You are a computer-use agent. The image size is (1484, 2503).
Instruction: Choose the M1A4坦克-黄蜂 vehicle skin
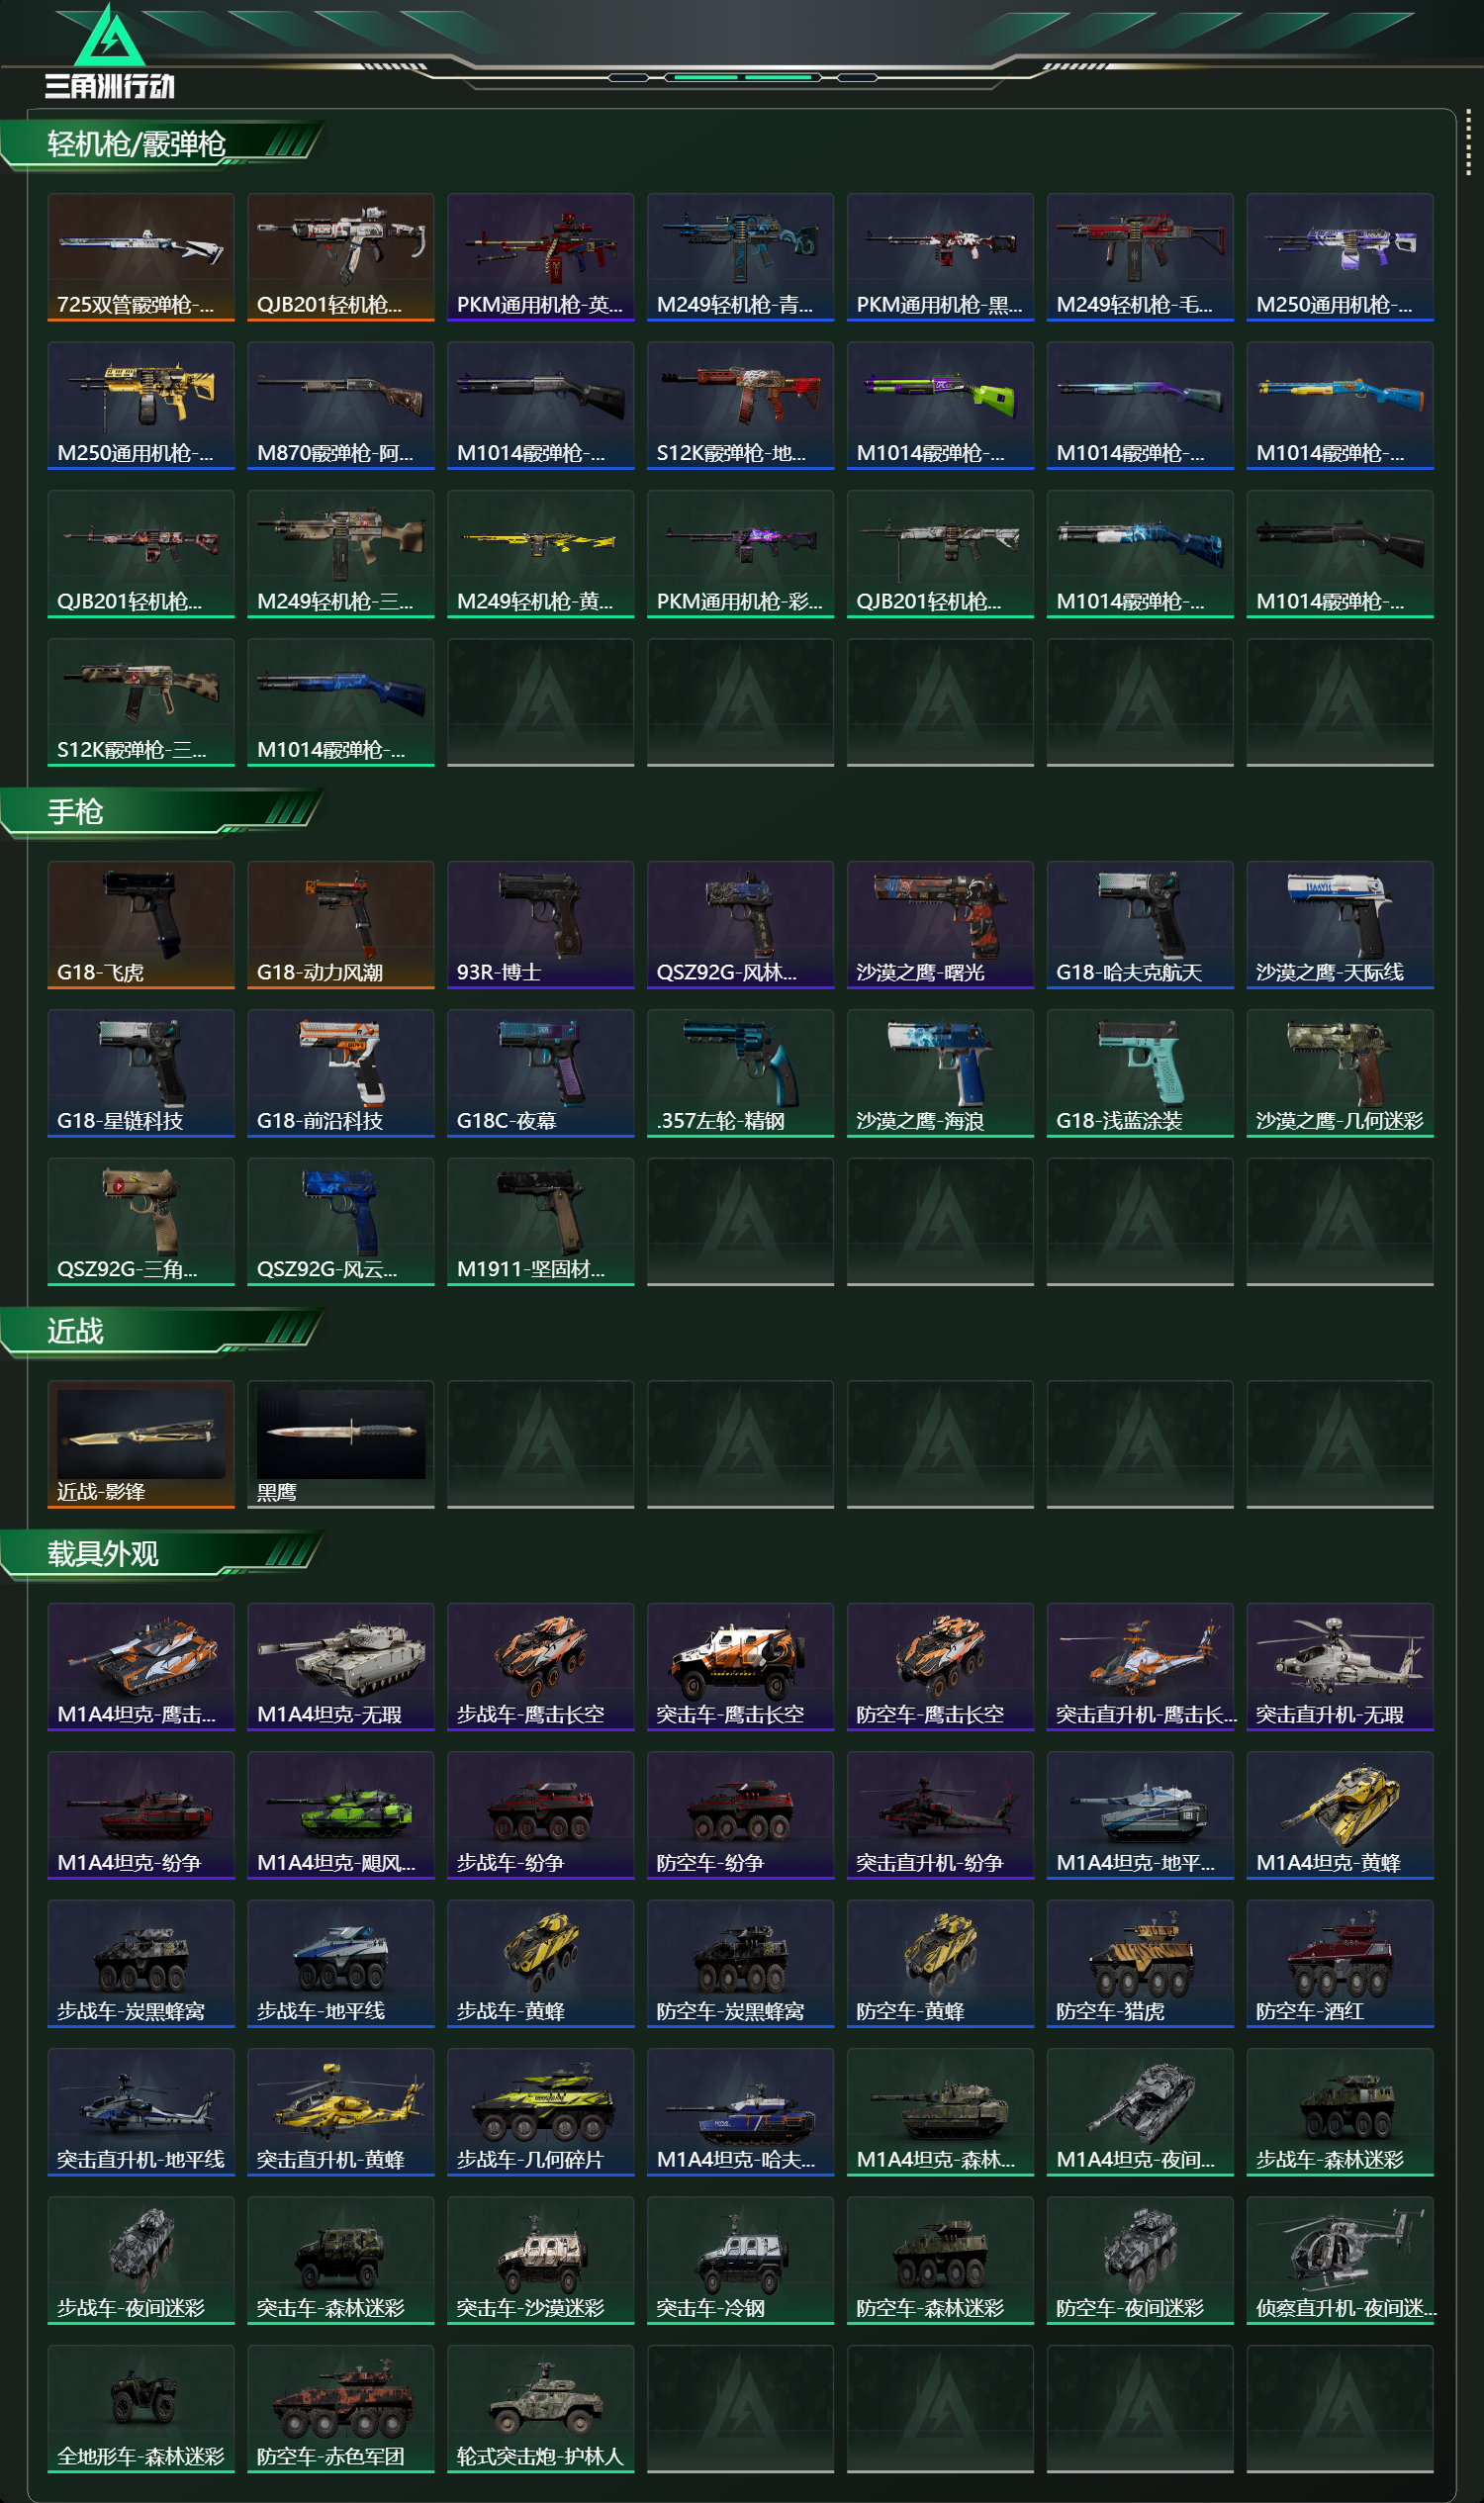tap(1340, 1815)
